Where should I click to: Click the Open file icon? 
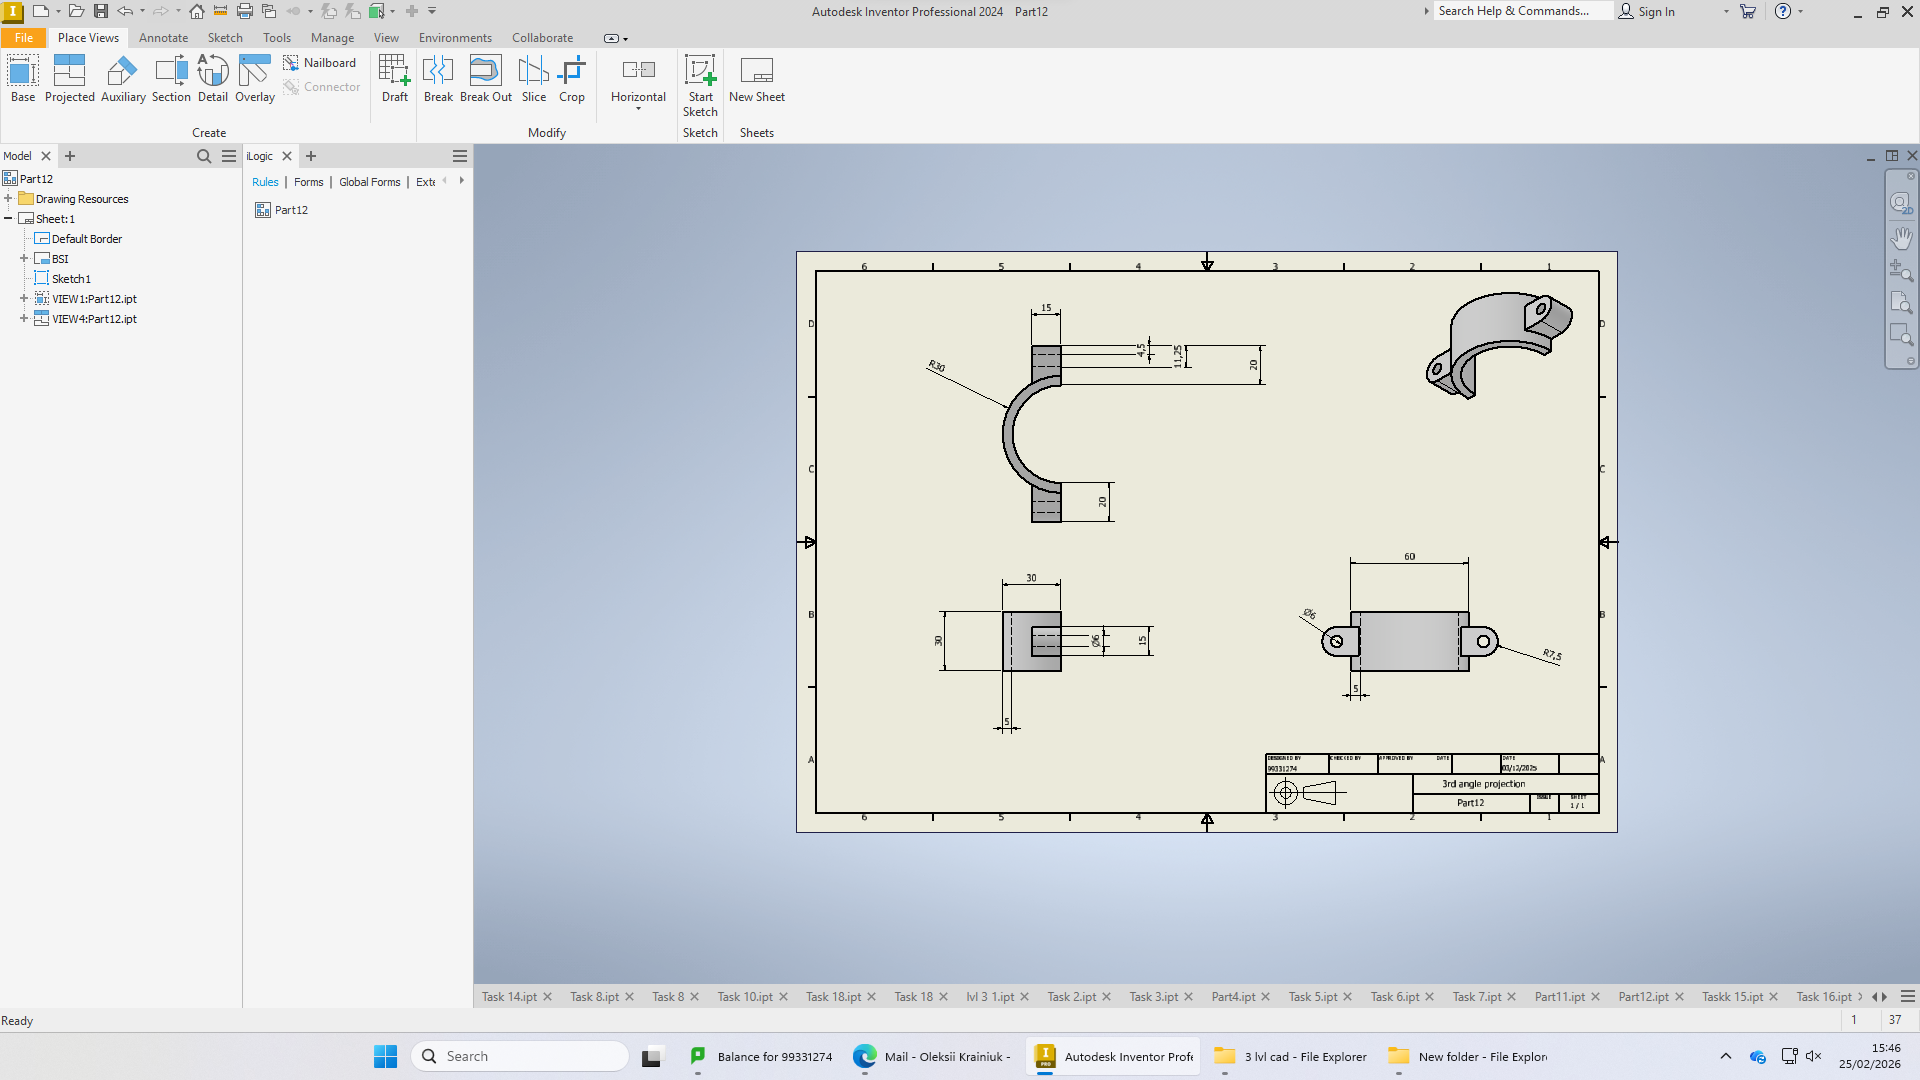tap(76, 11)
